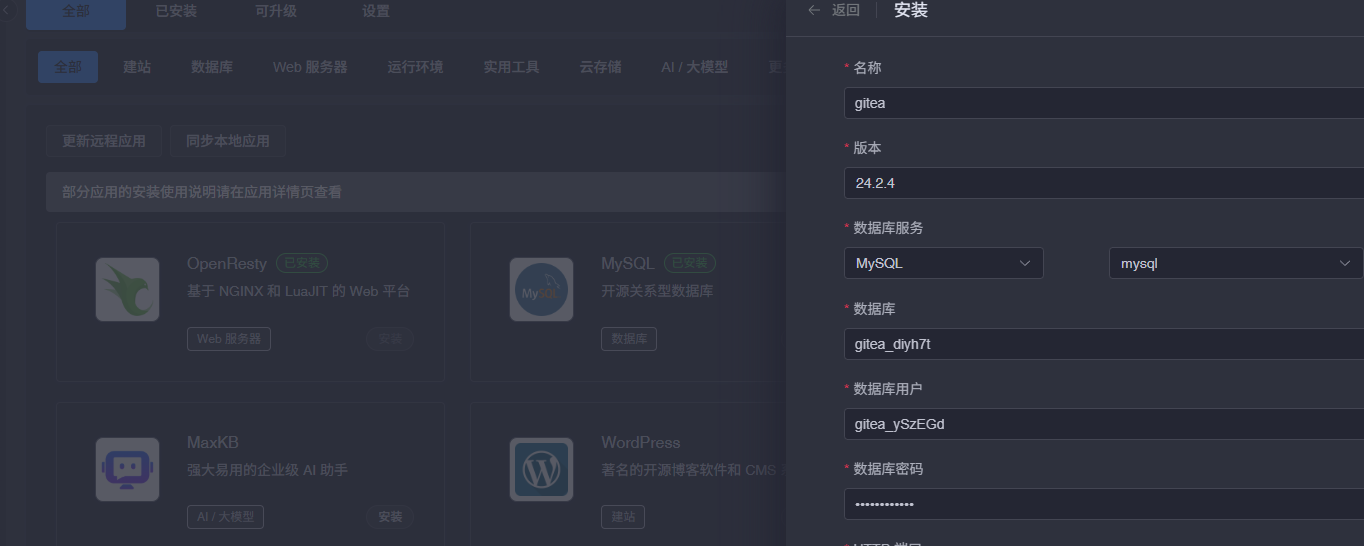The width and height of the screenshot is (1364, 546).
Task: Click the WordPress app title
Action: pos(640,442)
